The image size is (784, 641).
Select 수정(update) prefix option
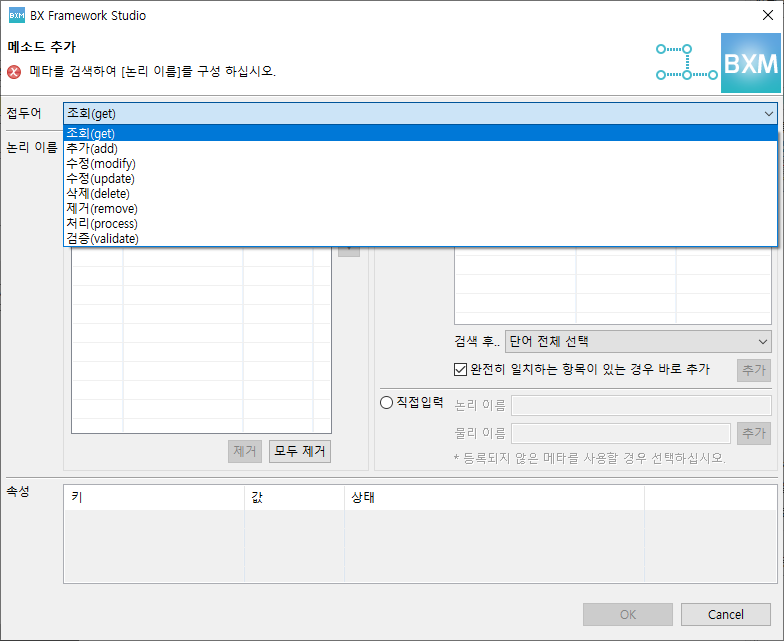[x=420, y=178]
